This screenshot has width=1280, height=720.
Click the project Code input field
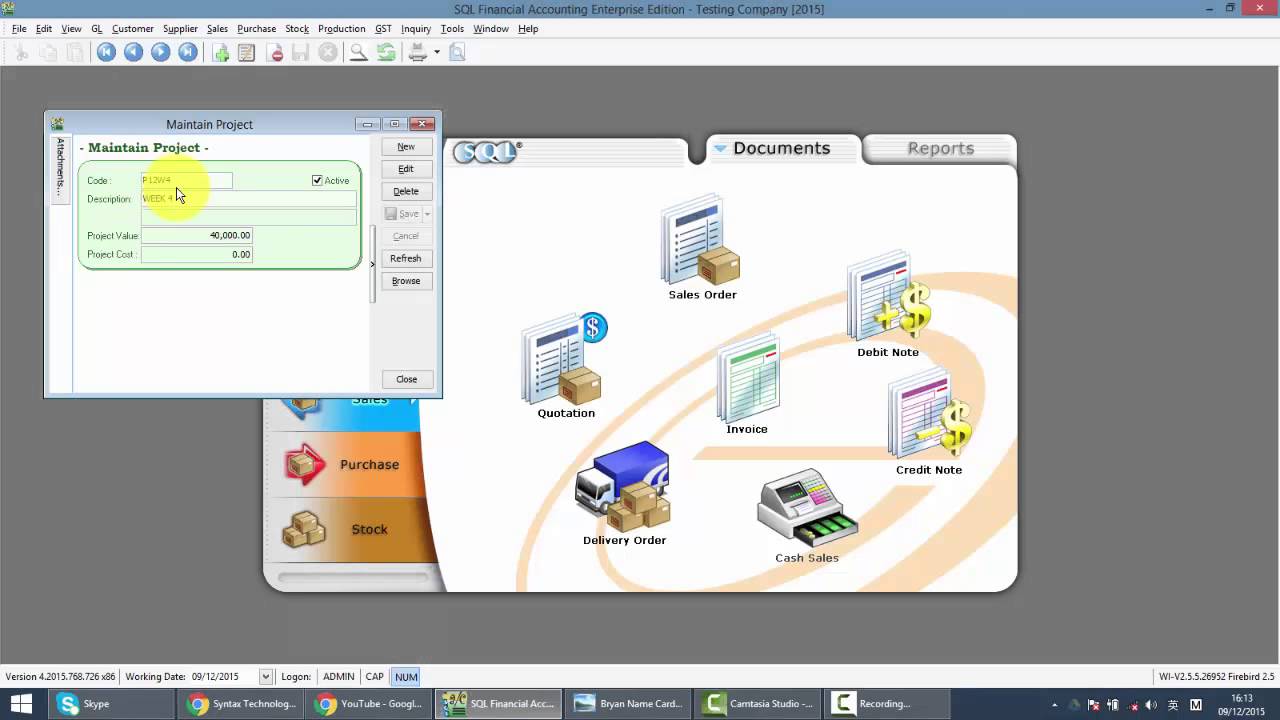(x=186, y=180)
